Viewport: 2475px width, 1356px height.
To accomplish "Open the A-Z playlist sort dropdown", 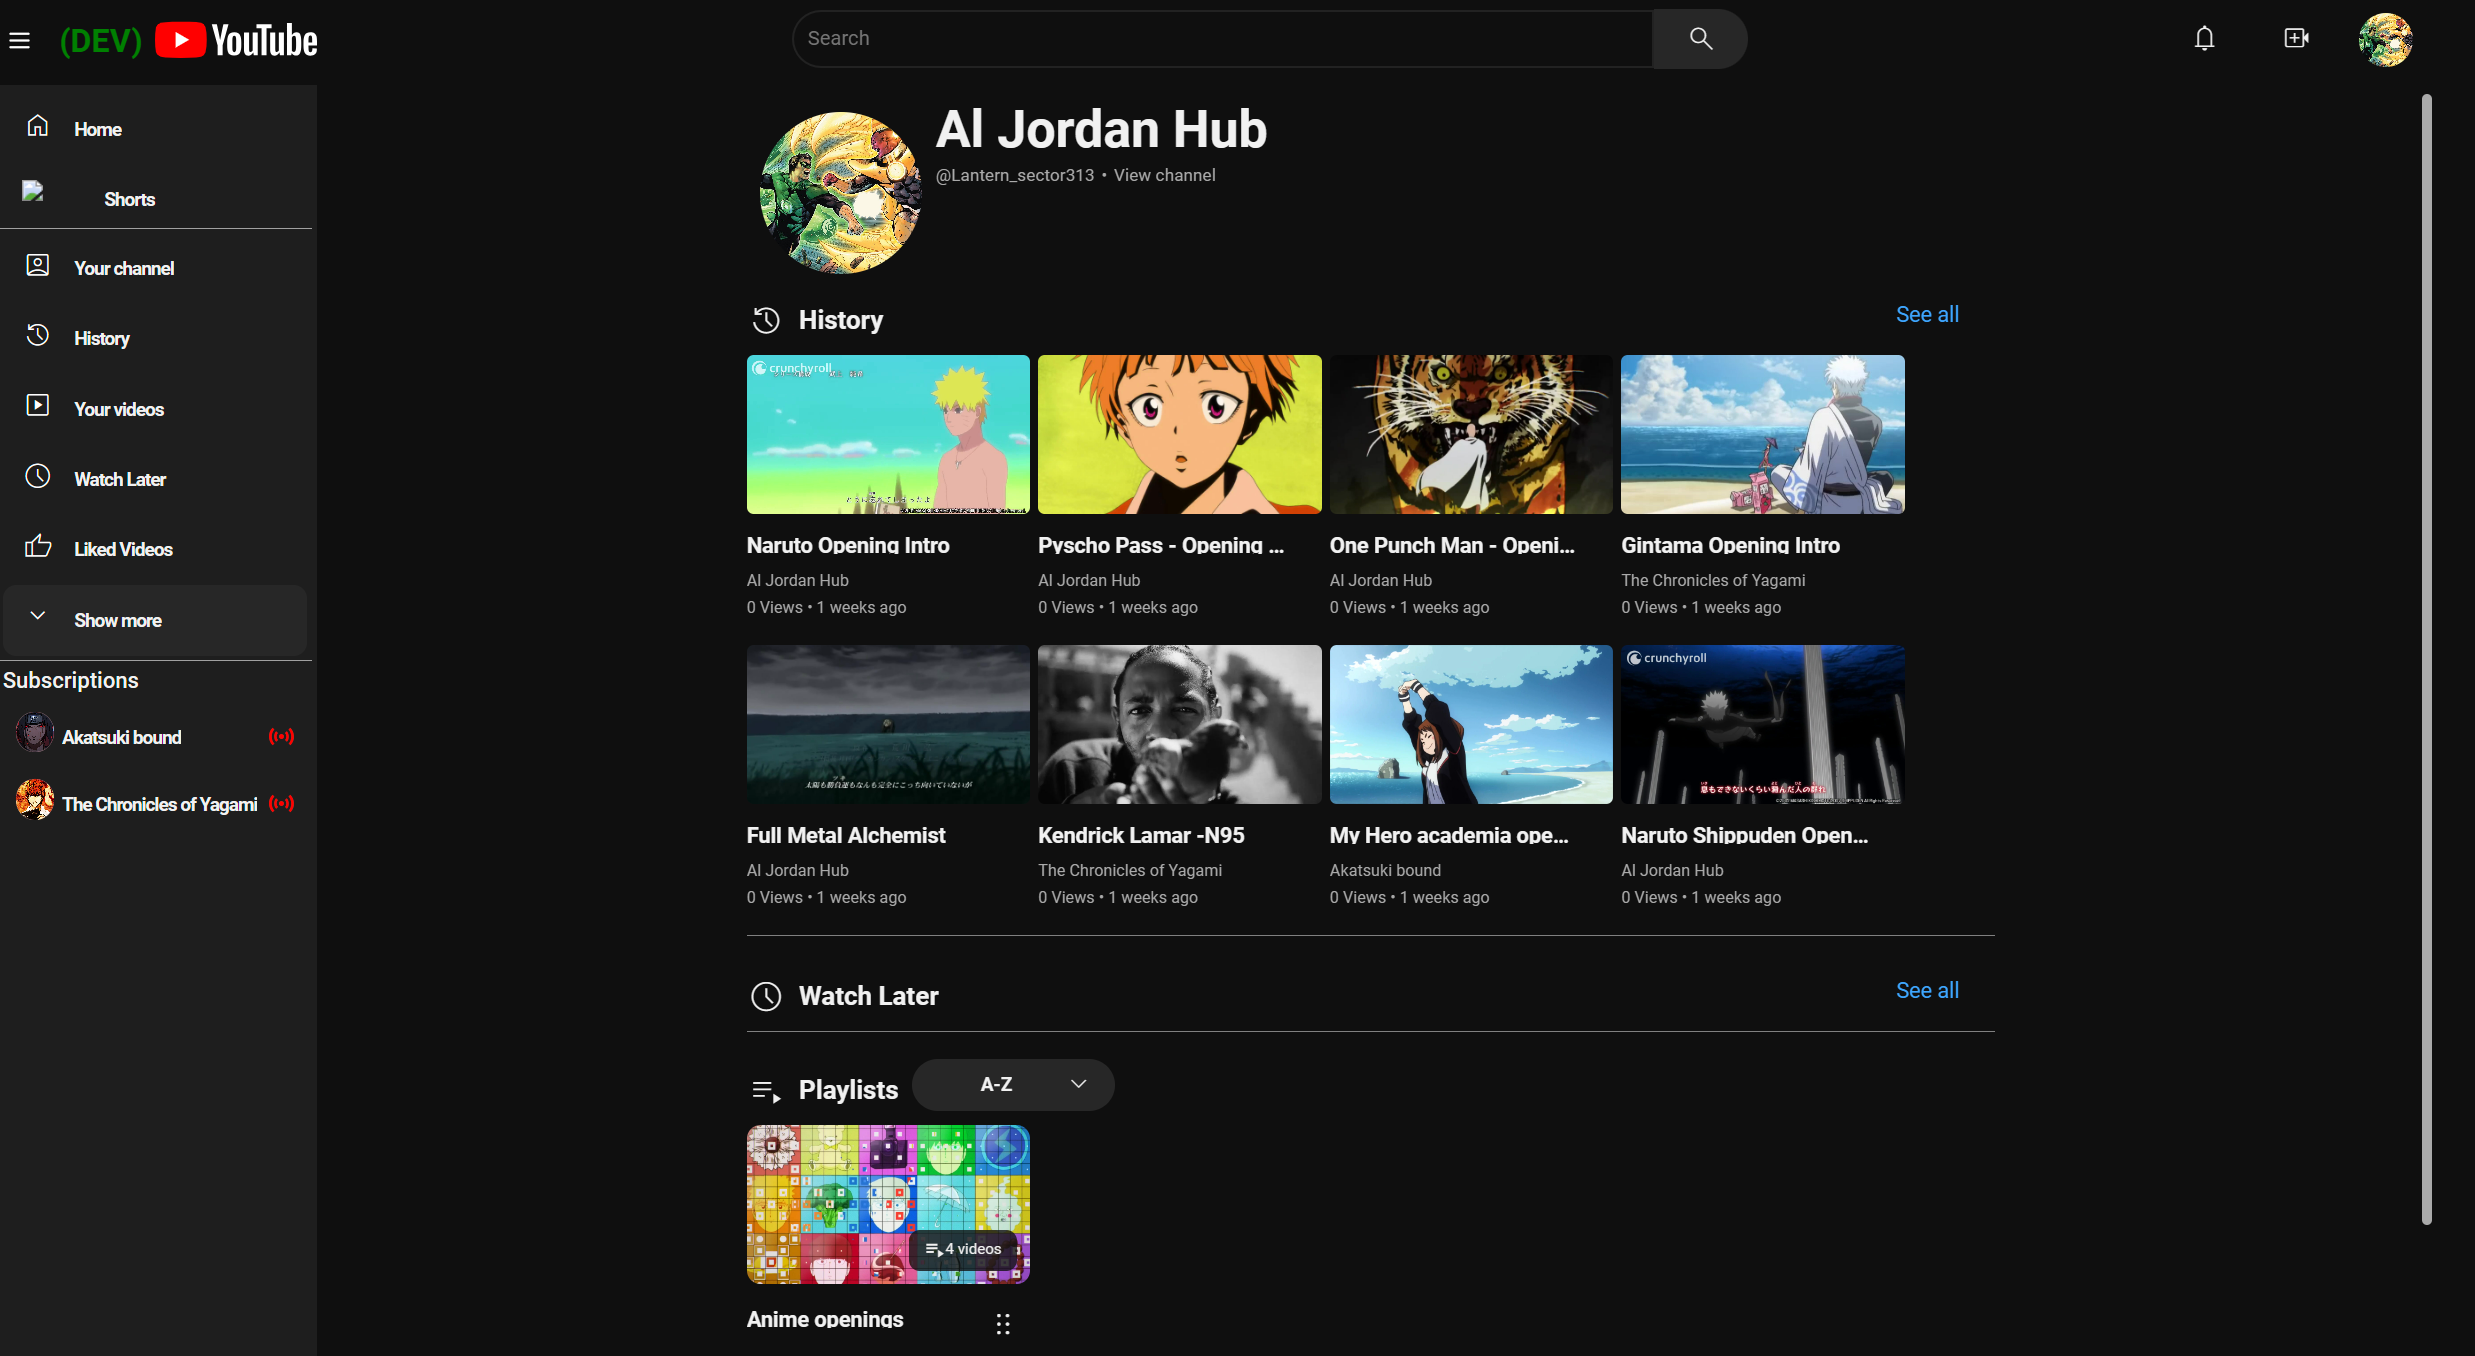I will click(1012, 1085).
